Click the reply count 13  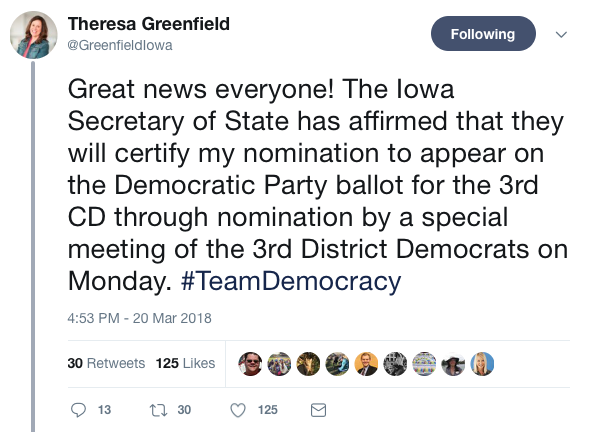click(104, 410)
